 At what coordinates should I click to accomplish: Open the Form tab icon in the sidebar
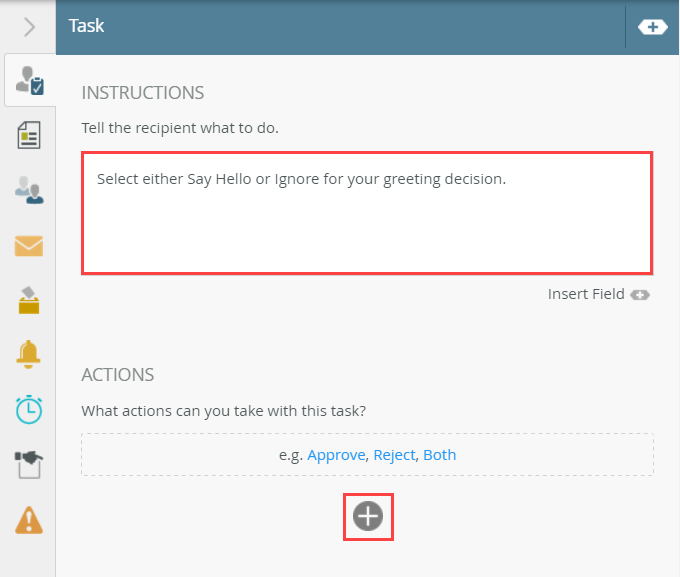(x=29, y=135)
